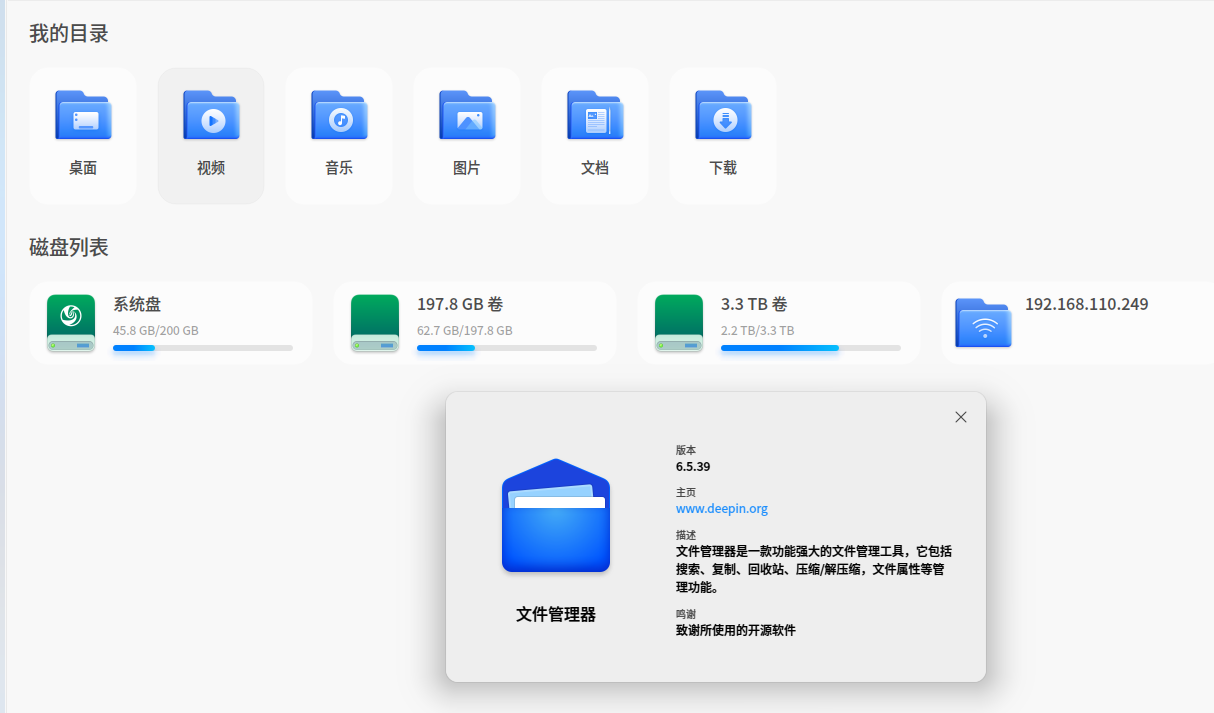Click the 描述 description paragraph in dialog

coord(814,569)
